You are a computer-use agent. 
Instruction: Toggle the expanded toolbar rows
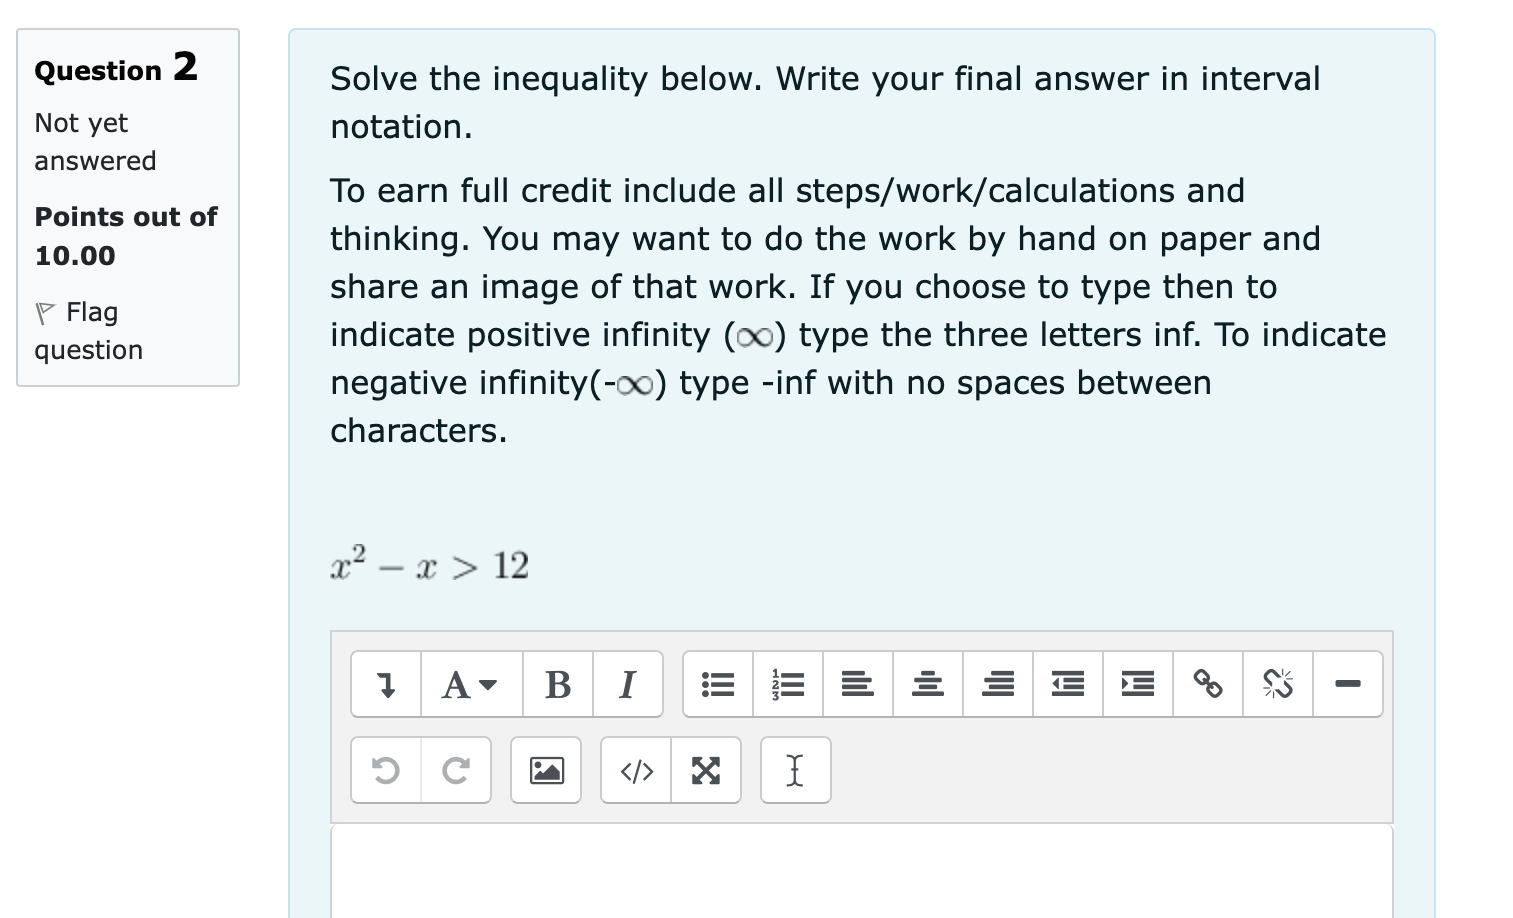pyautogui.click(x=386, y=684)
